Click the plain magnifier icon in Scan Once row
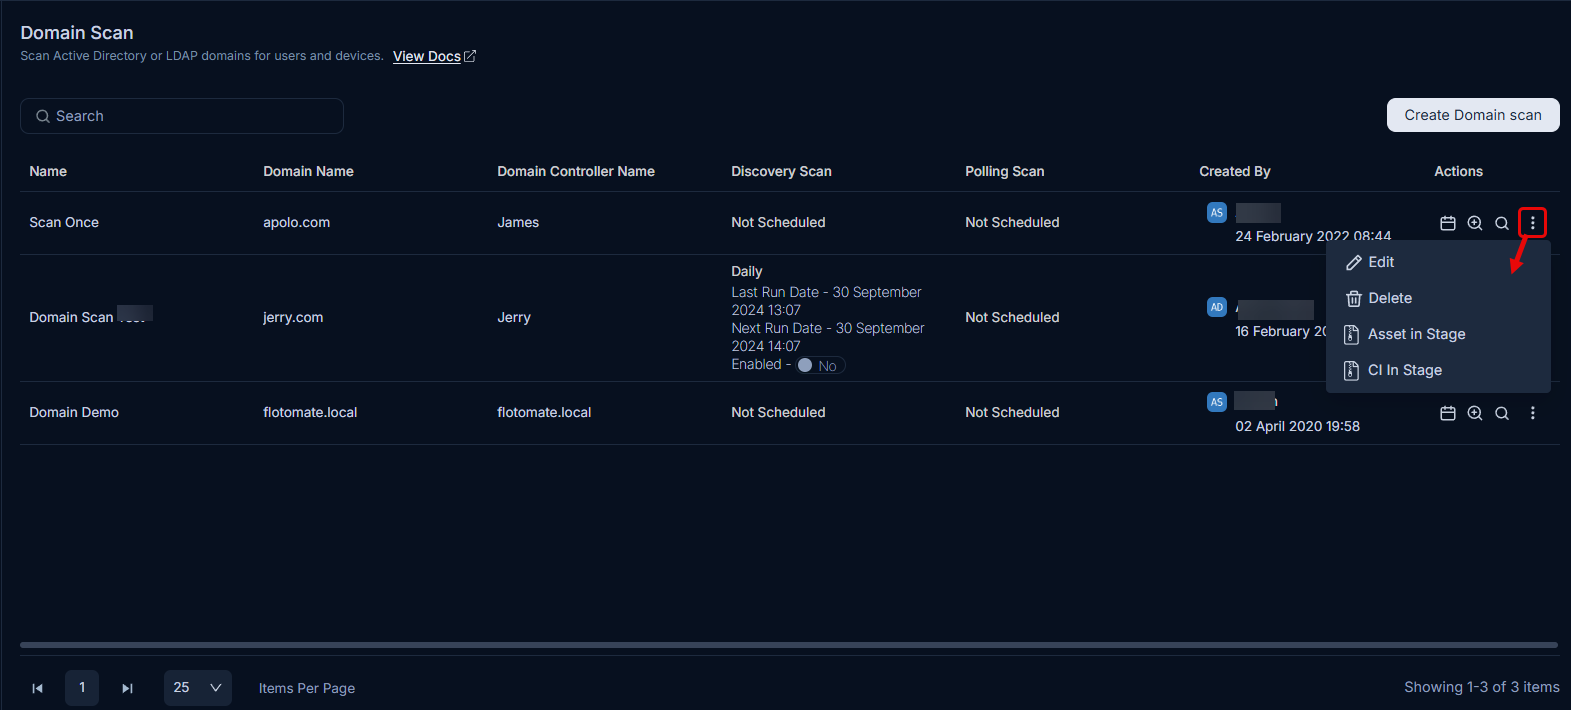This screenshot has width=1571, height=710. [1502, 223]
